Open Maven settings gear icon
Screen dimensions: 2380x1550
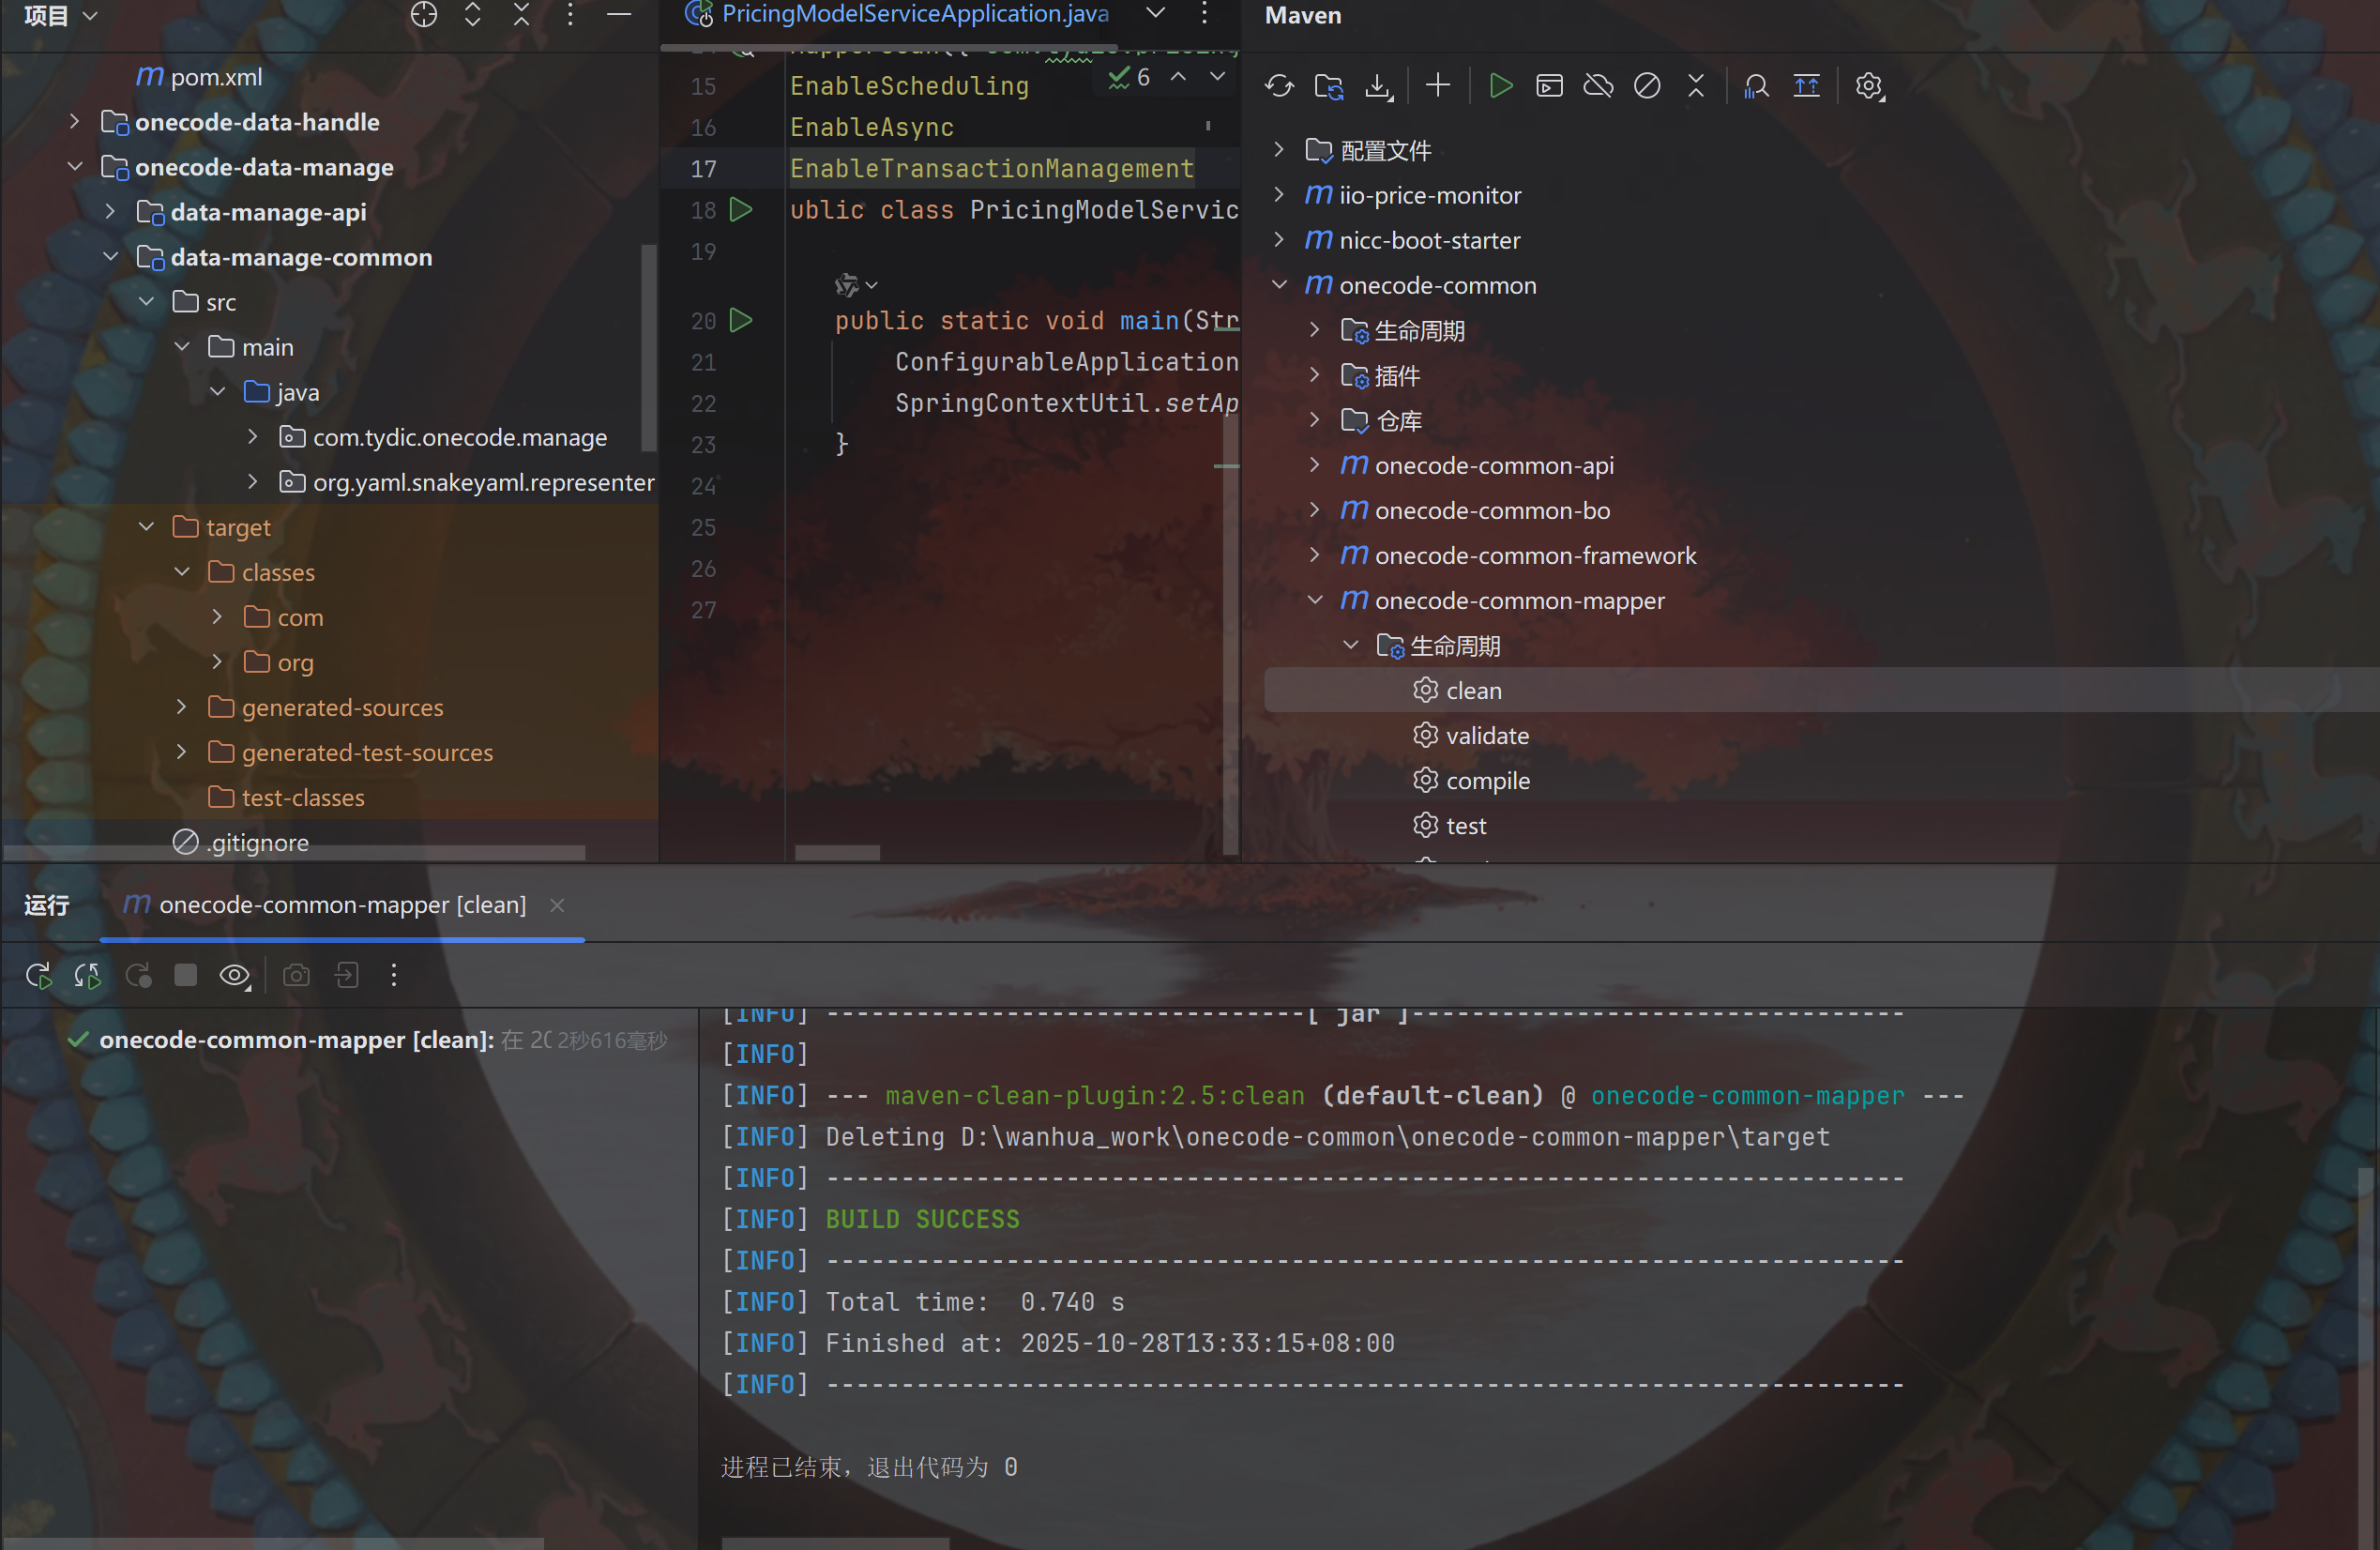tap(1868, 86)
